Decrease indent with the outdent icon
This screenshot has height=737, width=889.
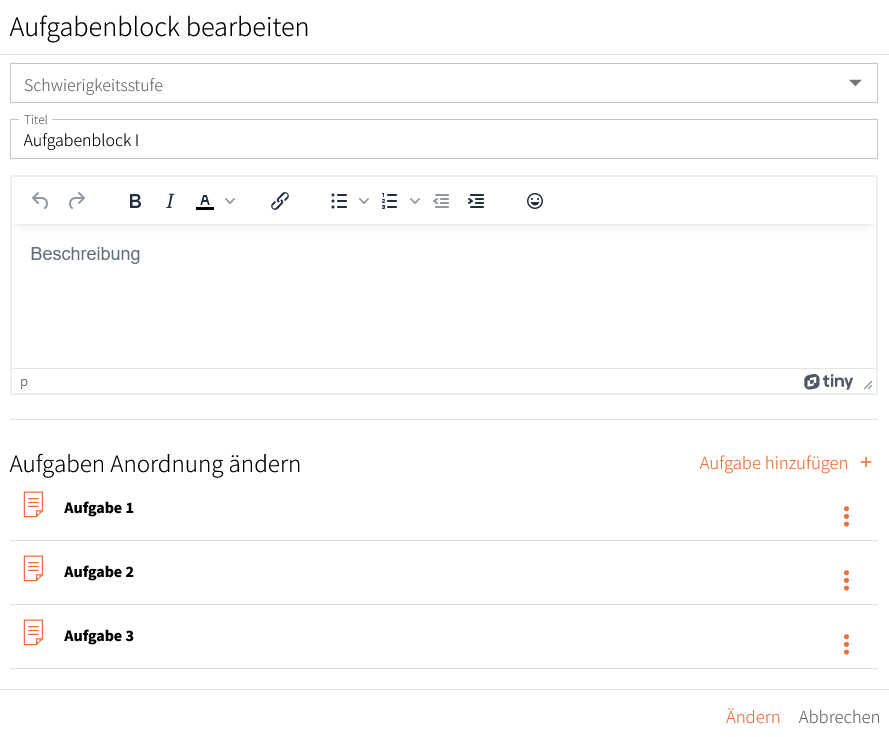pyautogui.click(x=441, y=201)
